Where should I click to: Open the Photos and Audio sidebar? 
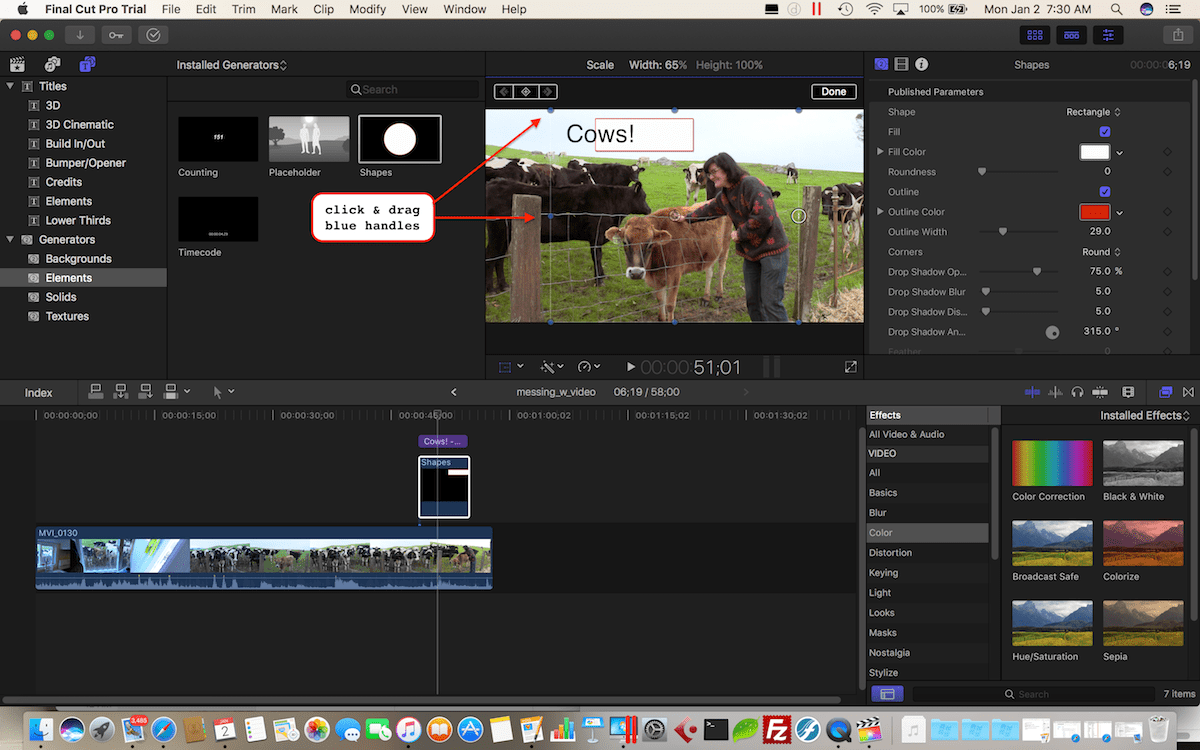tap(52, 62)
